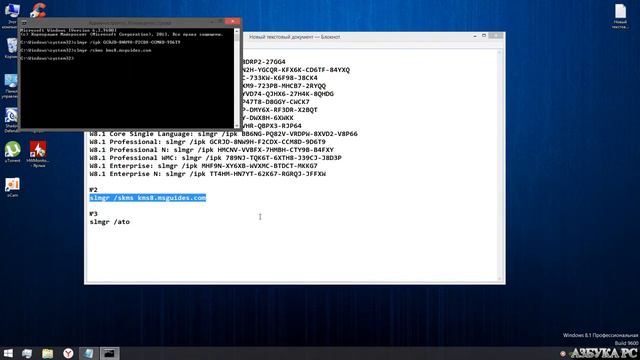Click the key ending 'QBPX3-RJP64' in Notepad
Viewport: 640px width, 360px height.
(272, 126)
